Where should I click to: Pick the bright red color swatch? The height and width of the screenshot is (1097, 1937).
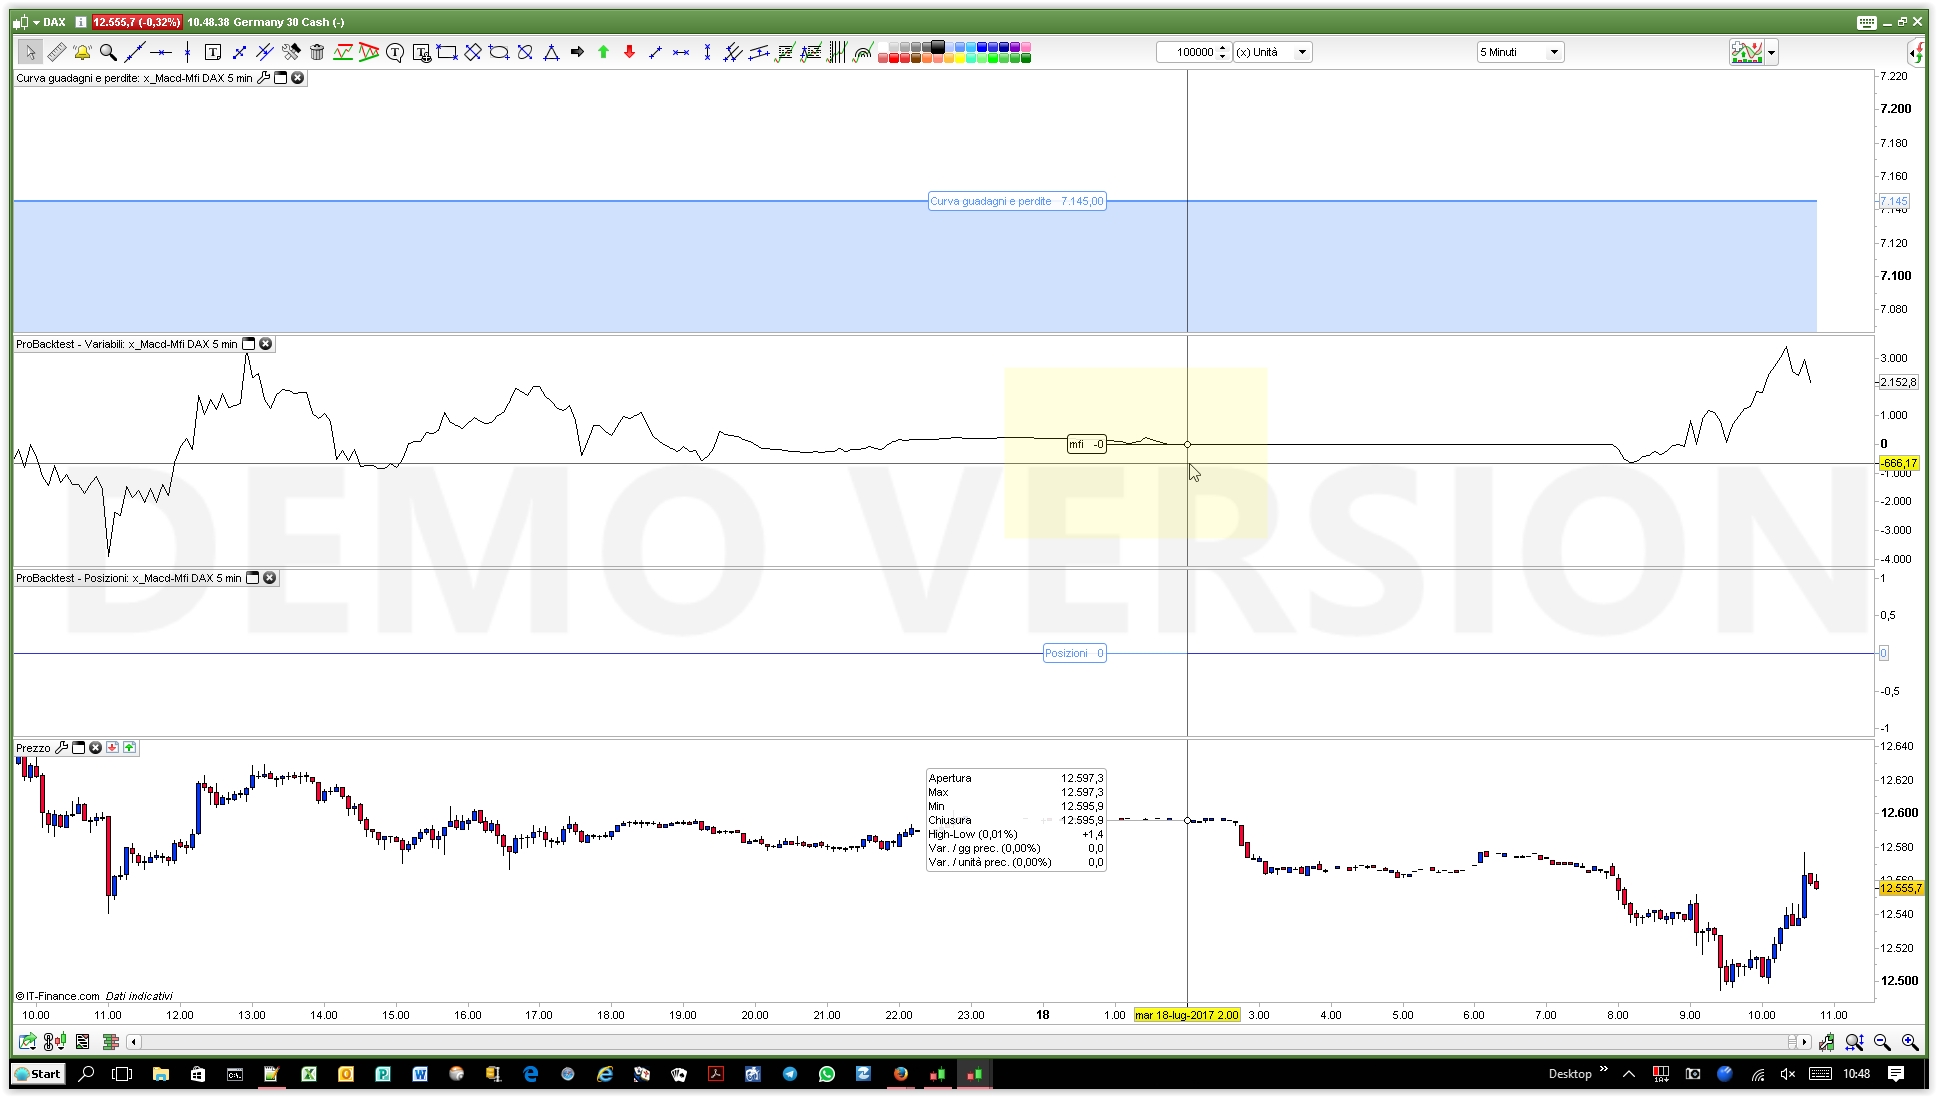(x=894, y=58)
